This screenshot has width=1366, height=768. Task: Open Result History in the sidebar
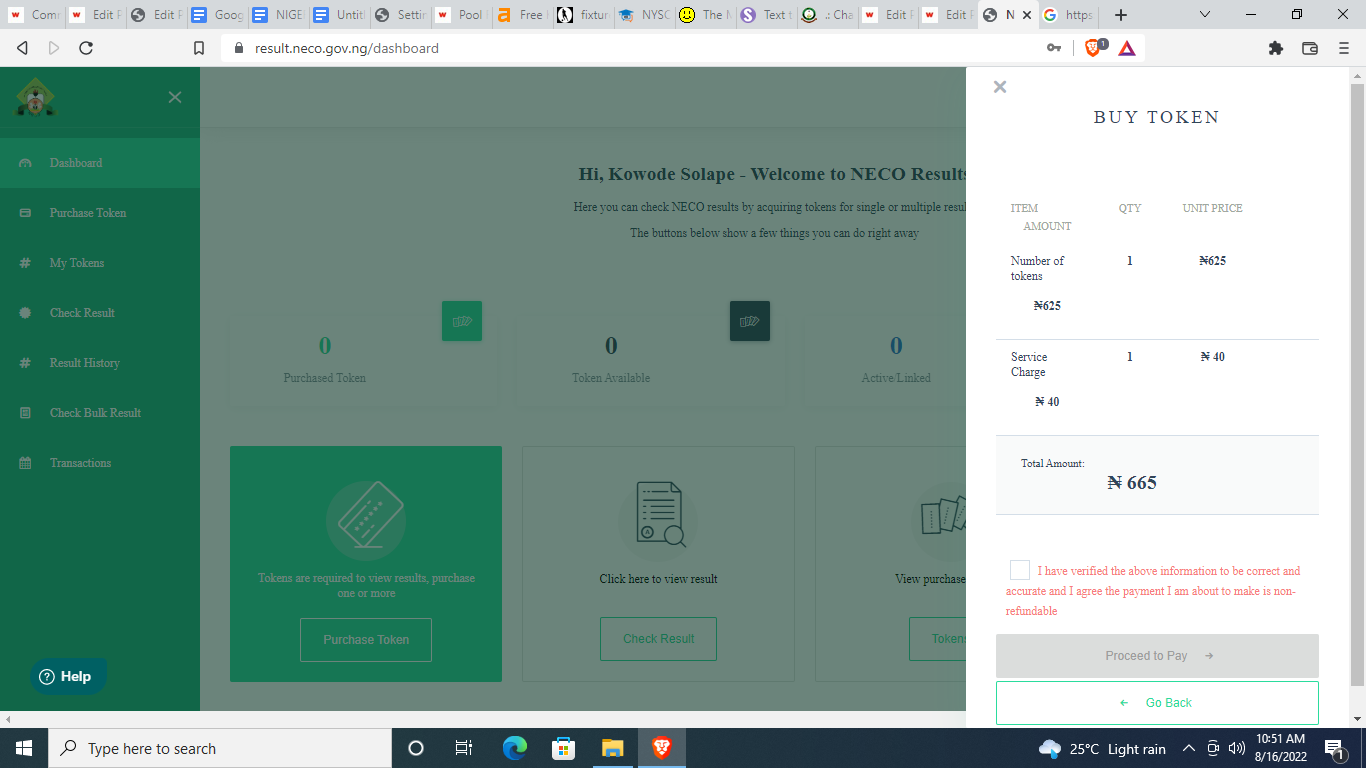(100, 363)
